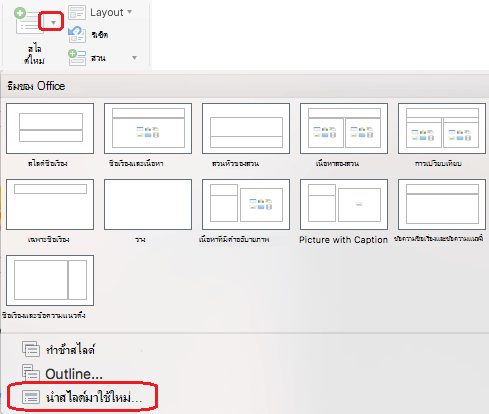Screen dimensions: 489x414
Task: Open the New Slide dropdown arrow
Action: (x=53, y=23)
